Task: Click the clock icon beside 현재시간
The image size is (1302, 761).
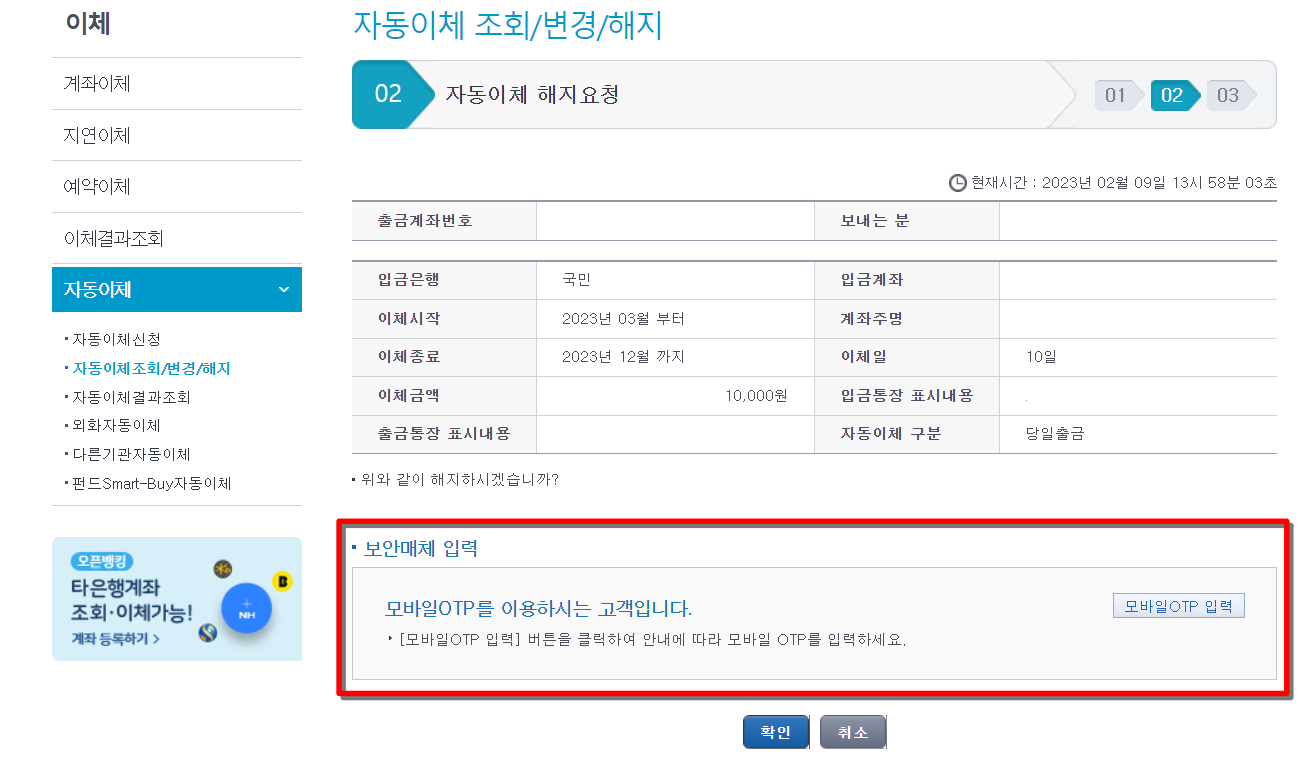Action: tap(958, 181)
